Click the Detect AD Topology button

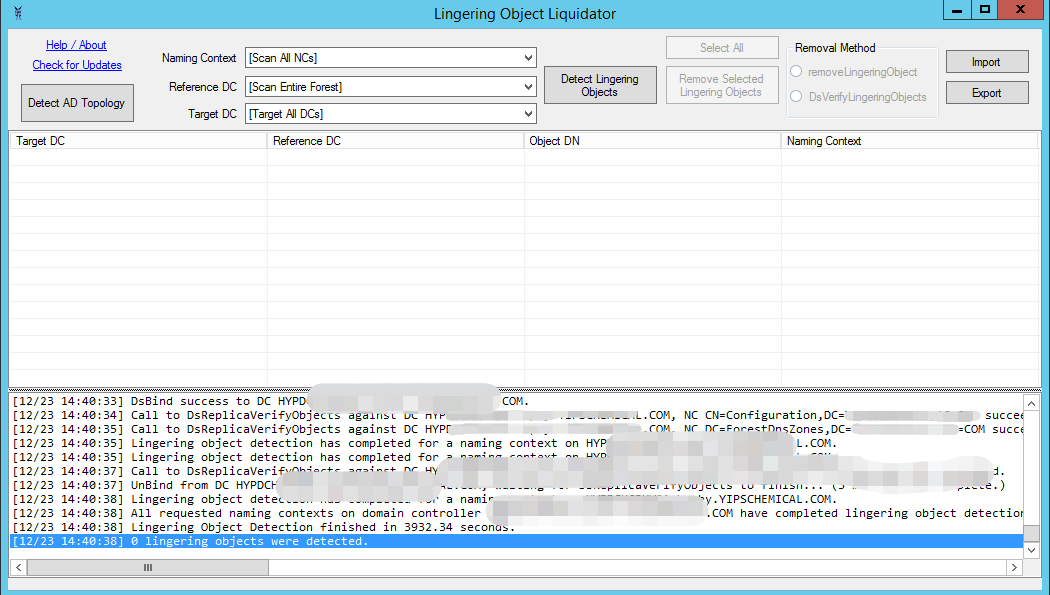[x=77, y=103]
